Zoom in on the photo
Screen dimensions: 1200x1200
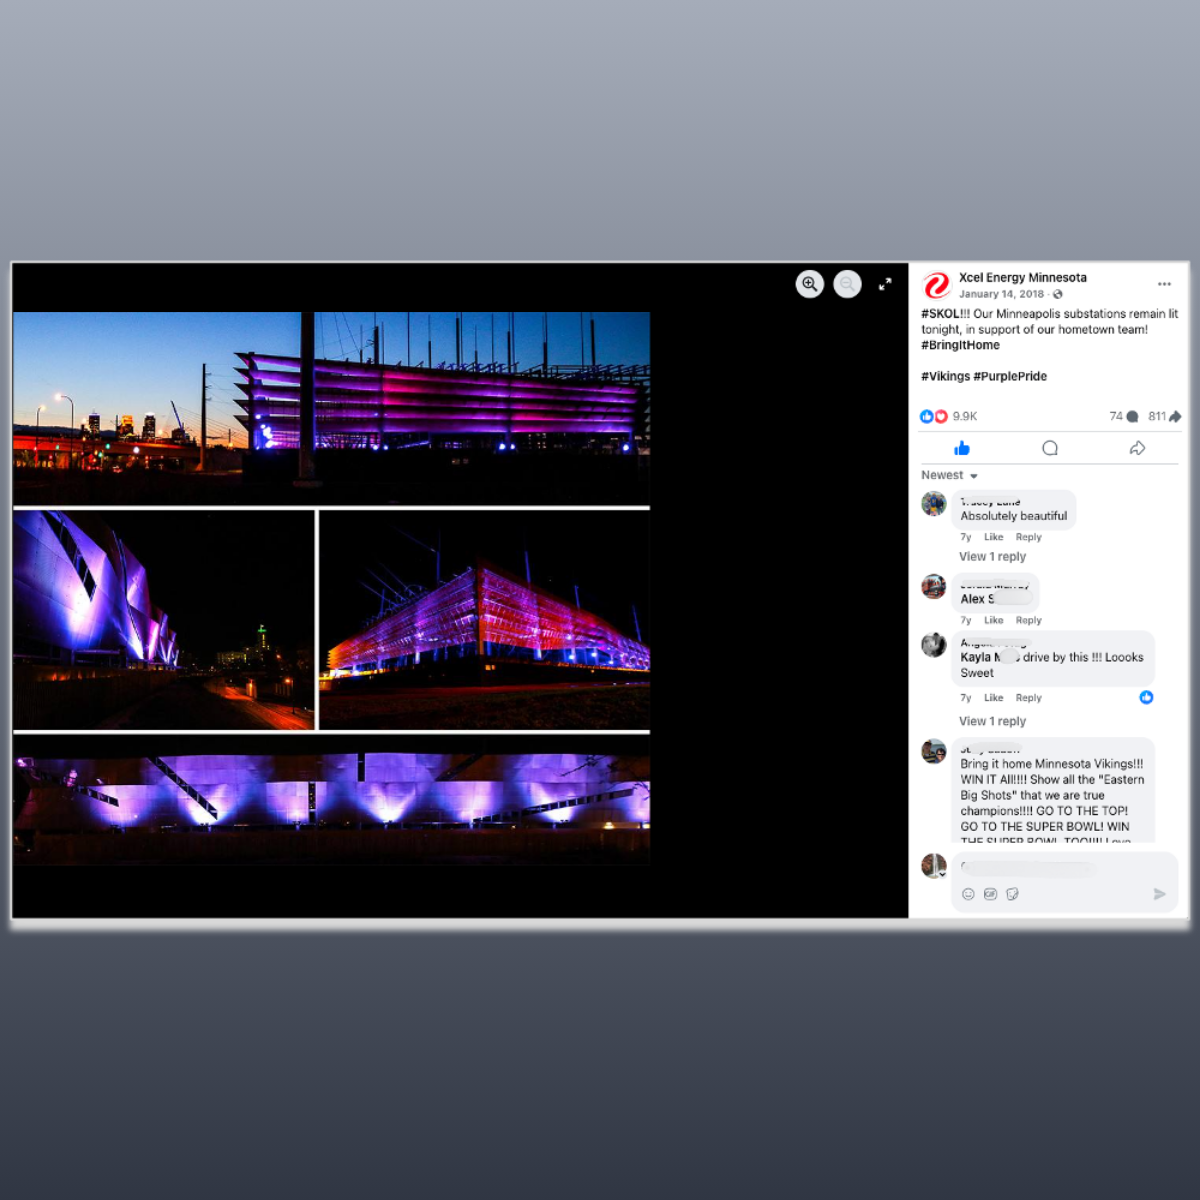810,284
